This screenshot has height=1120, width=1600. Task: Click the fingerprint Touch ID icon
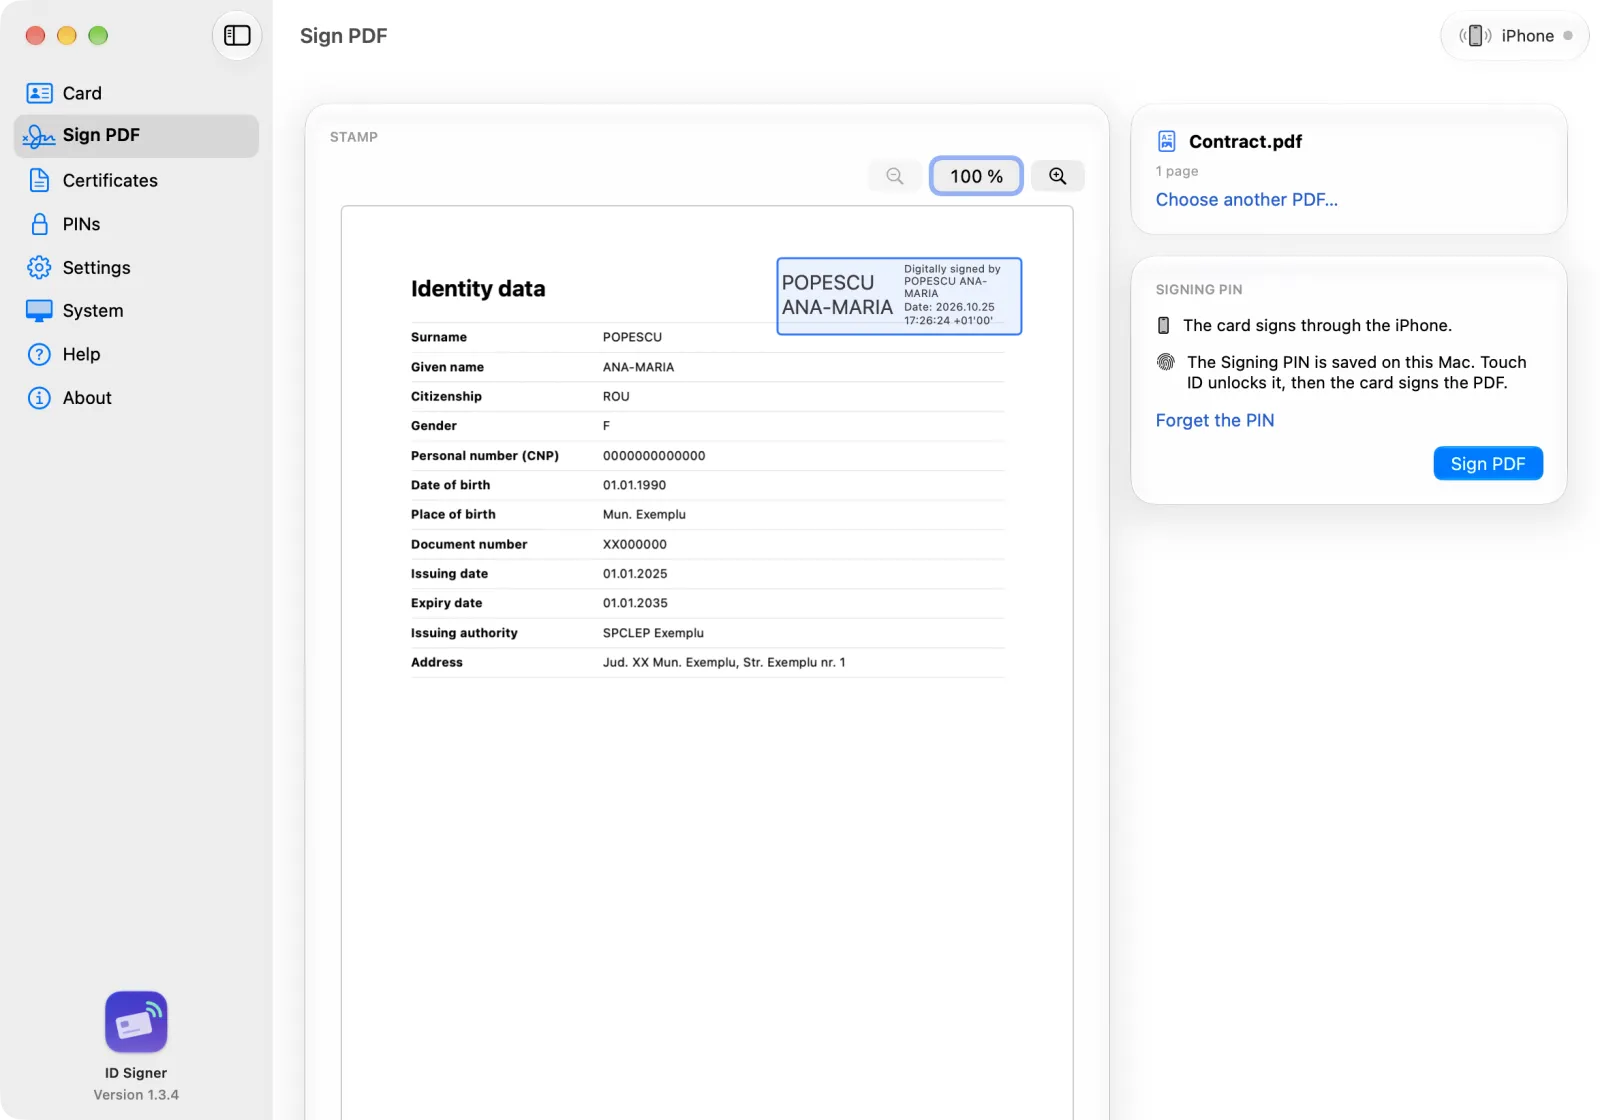point(1166,362)
